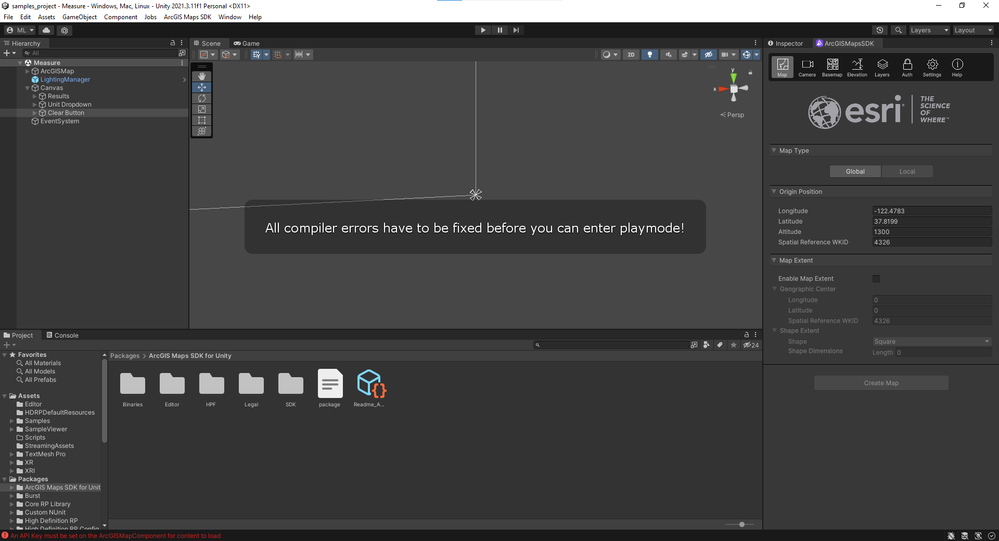Click the Longitude field with -122.4783

931,211
